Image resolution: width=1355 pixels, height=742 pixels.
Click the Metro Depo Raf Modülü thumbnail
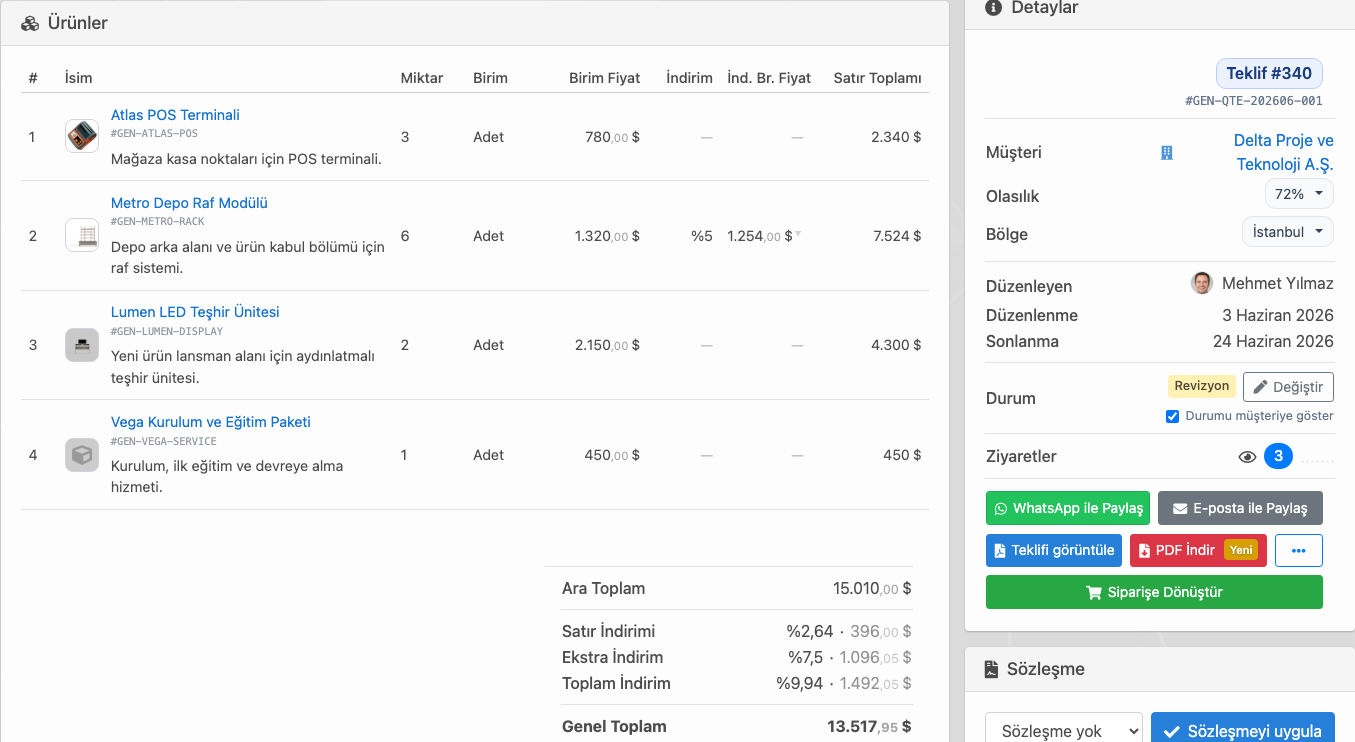pos(82,235)
